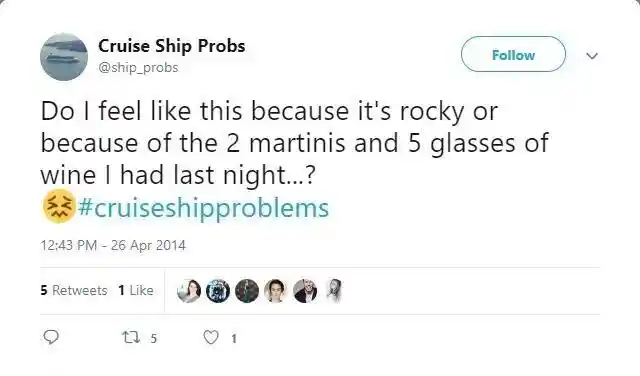This screenshot has height=376, width=640.
Task: Retweet using the retweet arrows icon
Action: coord(131,338)
